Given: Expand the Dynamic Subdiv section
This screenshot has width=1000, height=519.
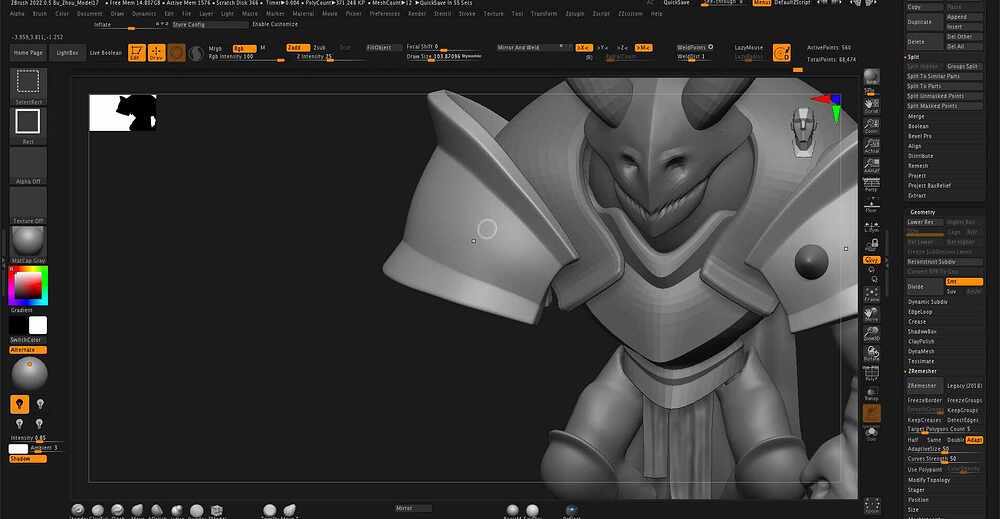Looking at the screenshot, I should click(x=928, y=302).
